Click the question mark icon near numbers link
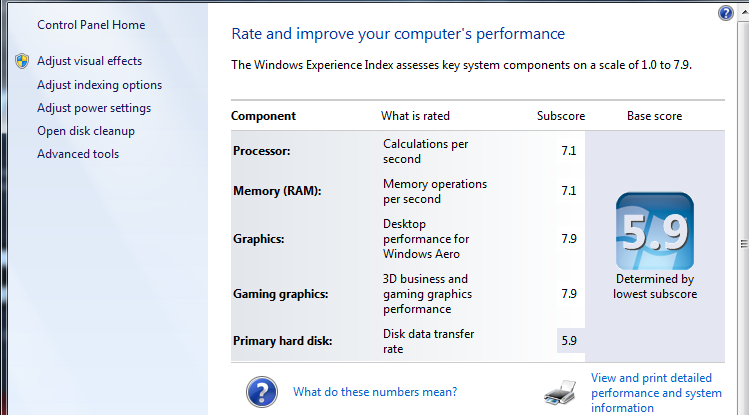 [262, 392]
